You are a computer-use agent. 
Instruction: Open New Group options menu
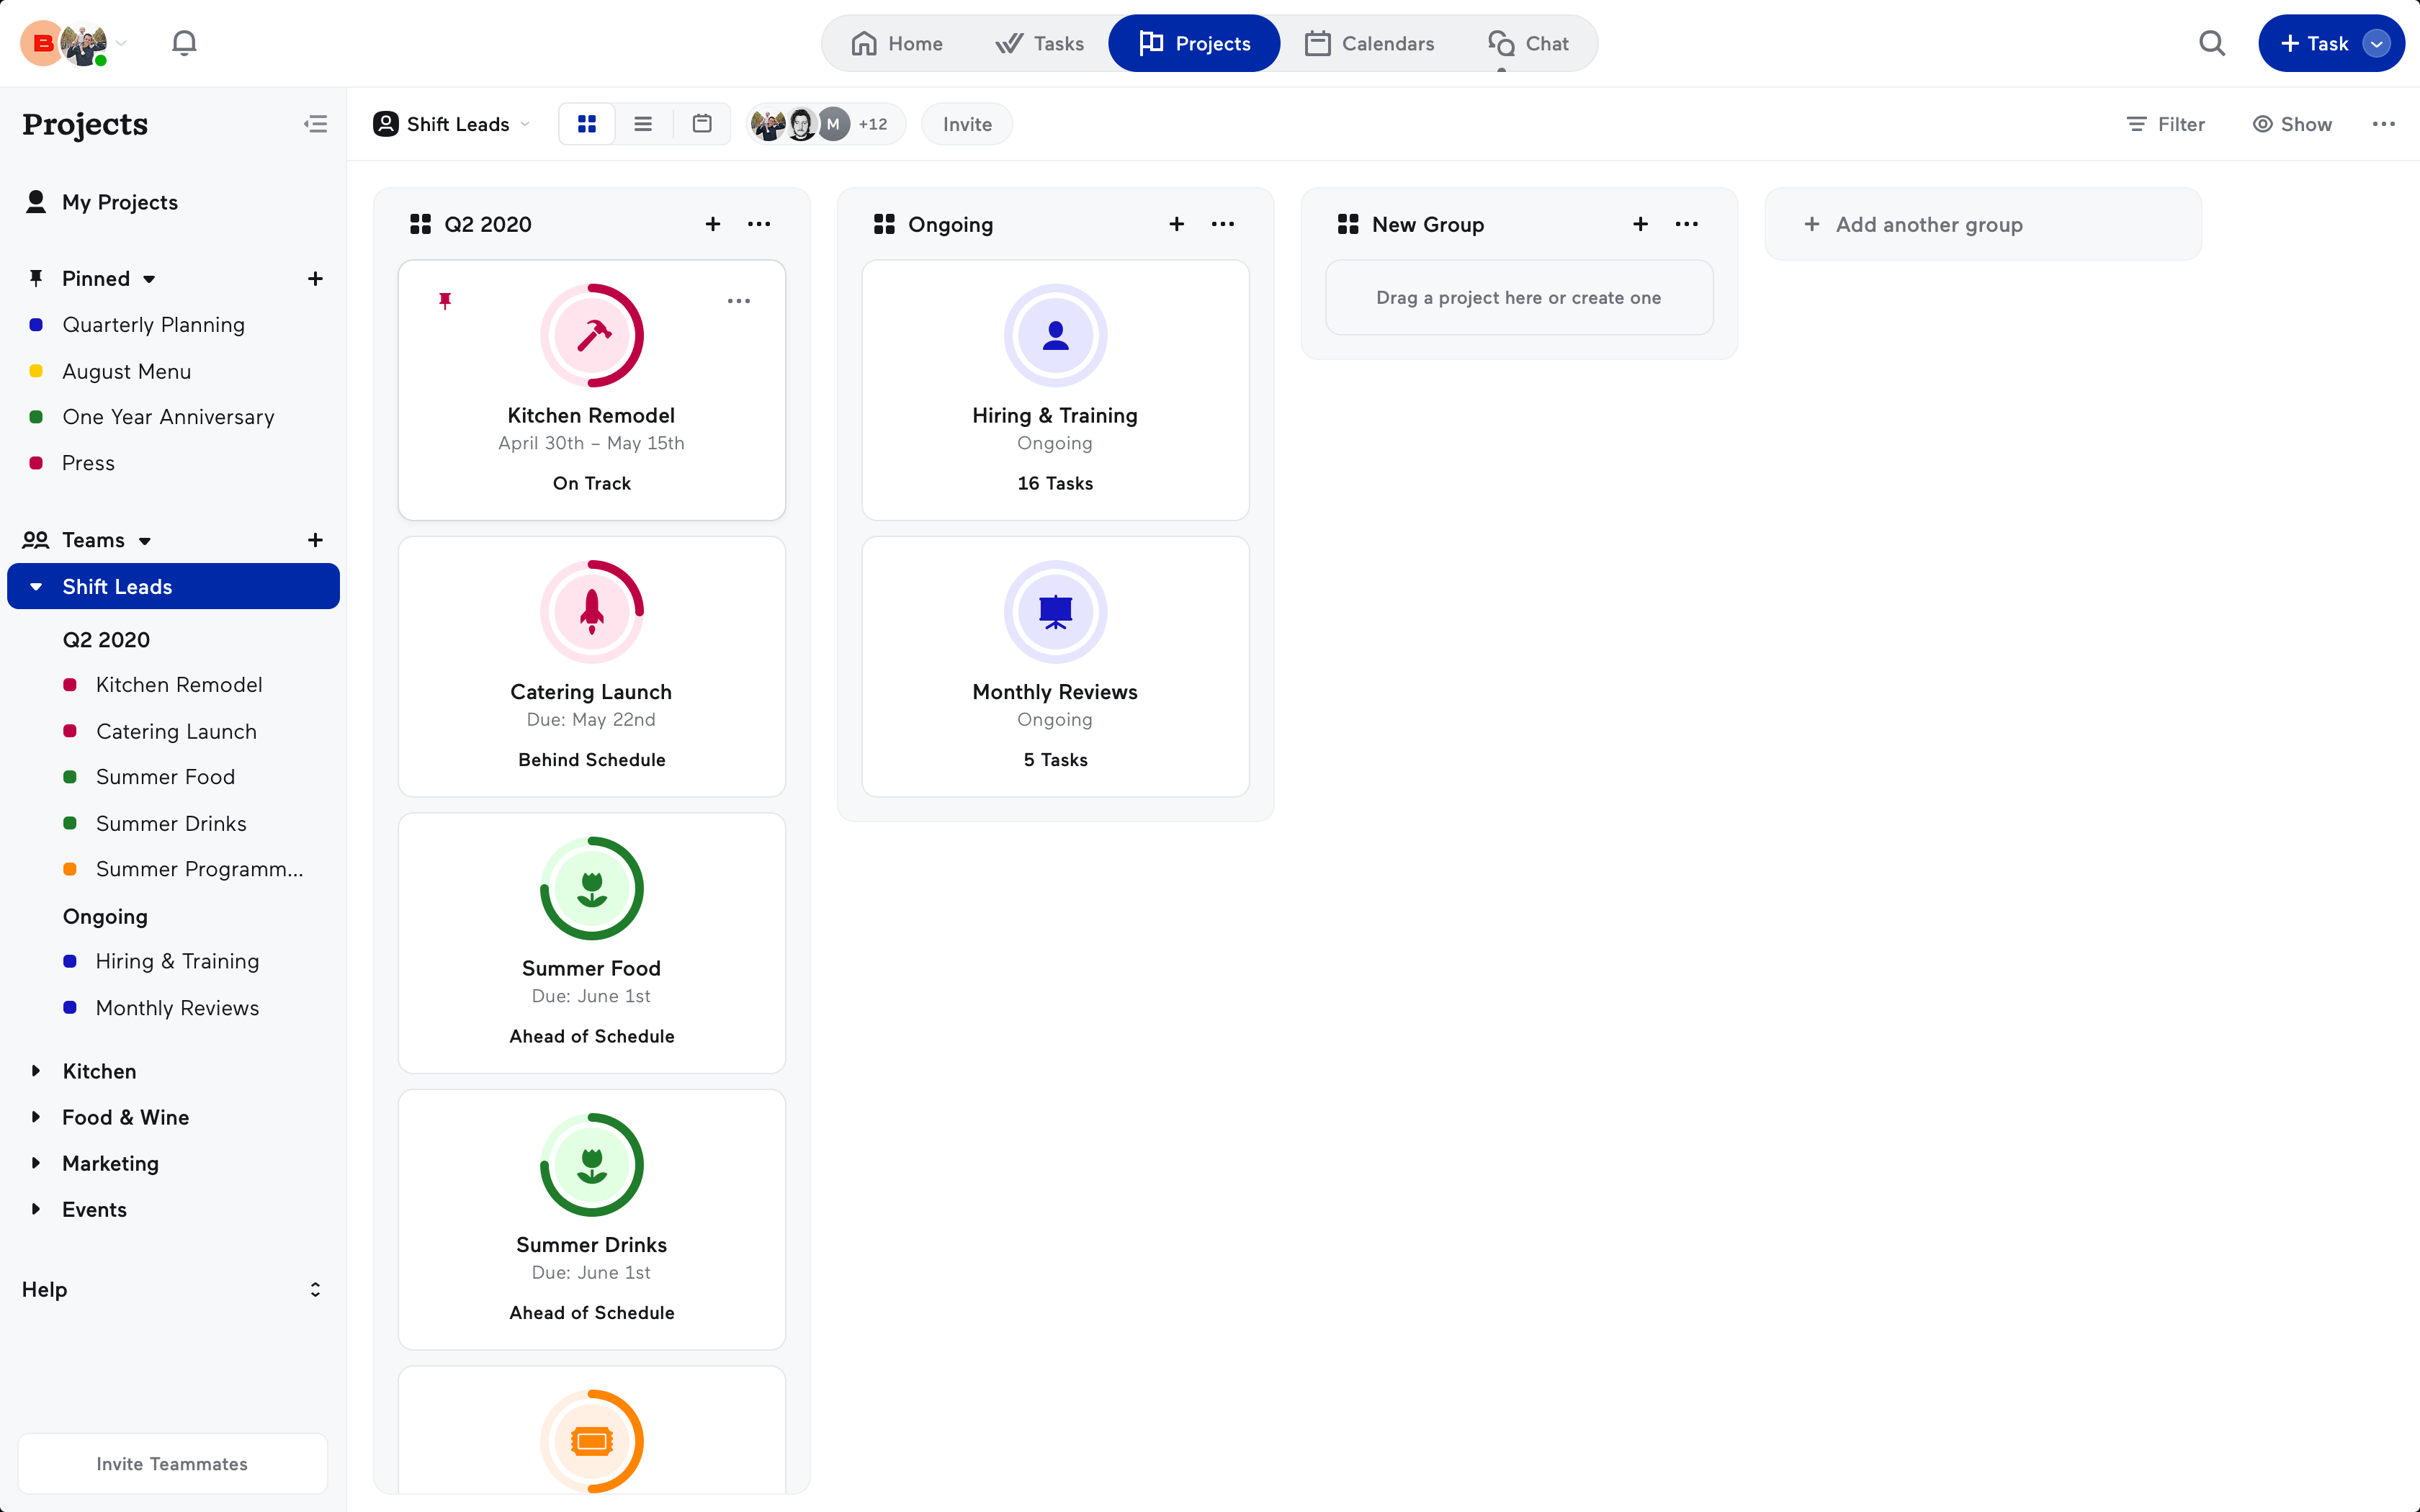(1687, 224)
